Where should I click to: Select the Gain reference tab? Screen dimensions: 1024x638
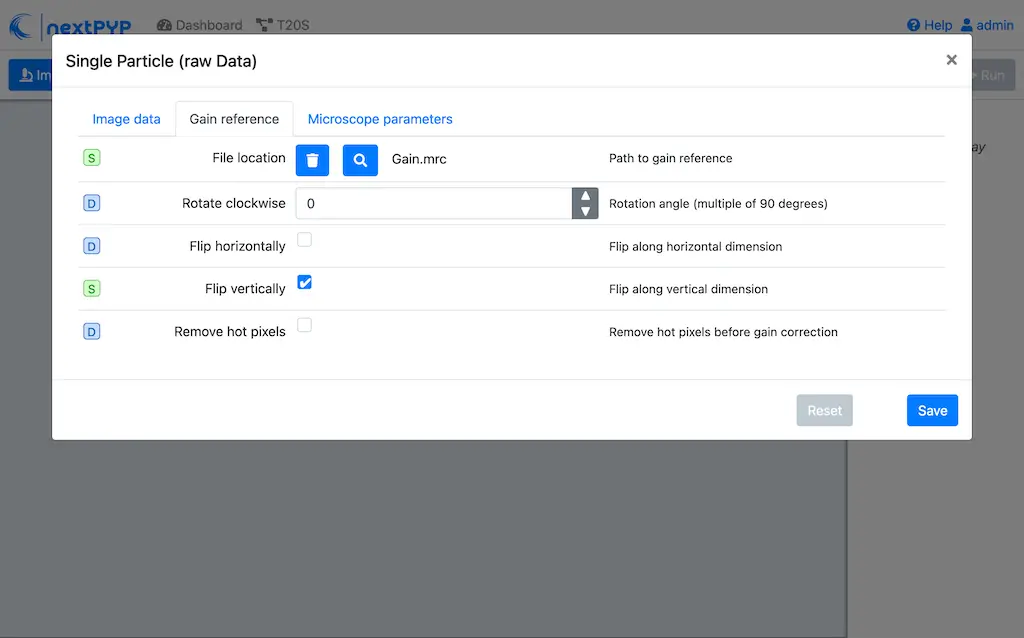click(x=234, y=119)
